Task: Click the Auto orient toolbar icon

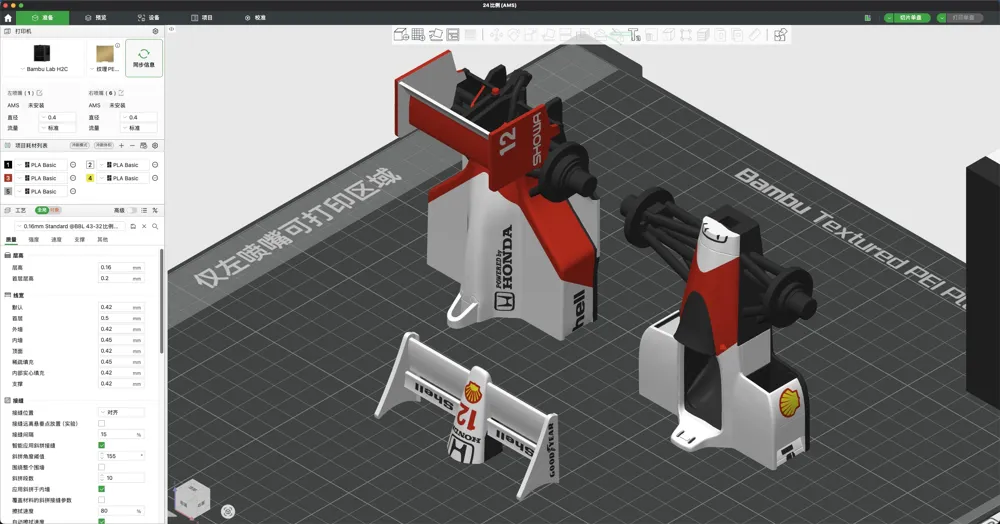Action: tap(436, 34)
